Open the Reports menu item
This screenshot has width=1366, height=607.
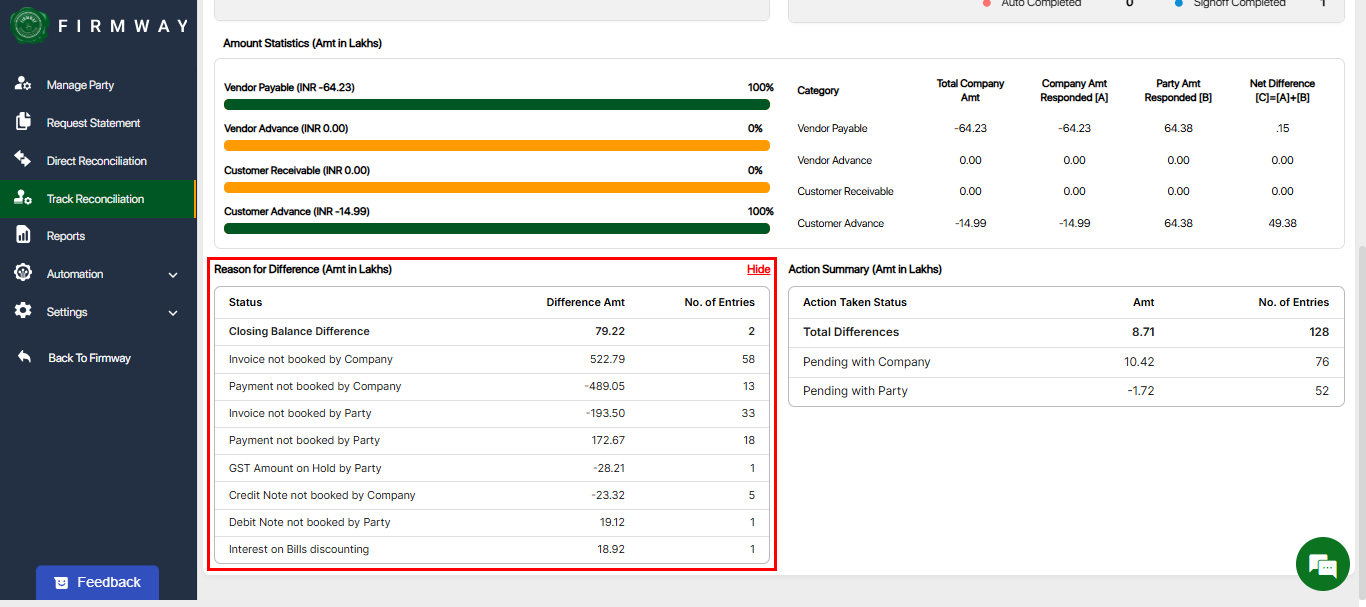(x=66, y=236)
